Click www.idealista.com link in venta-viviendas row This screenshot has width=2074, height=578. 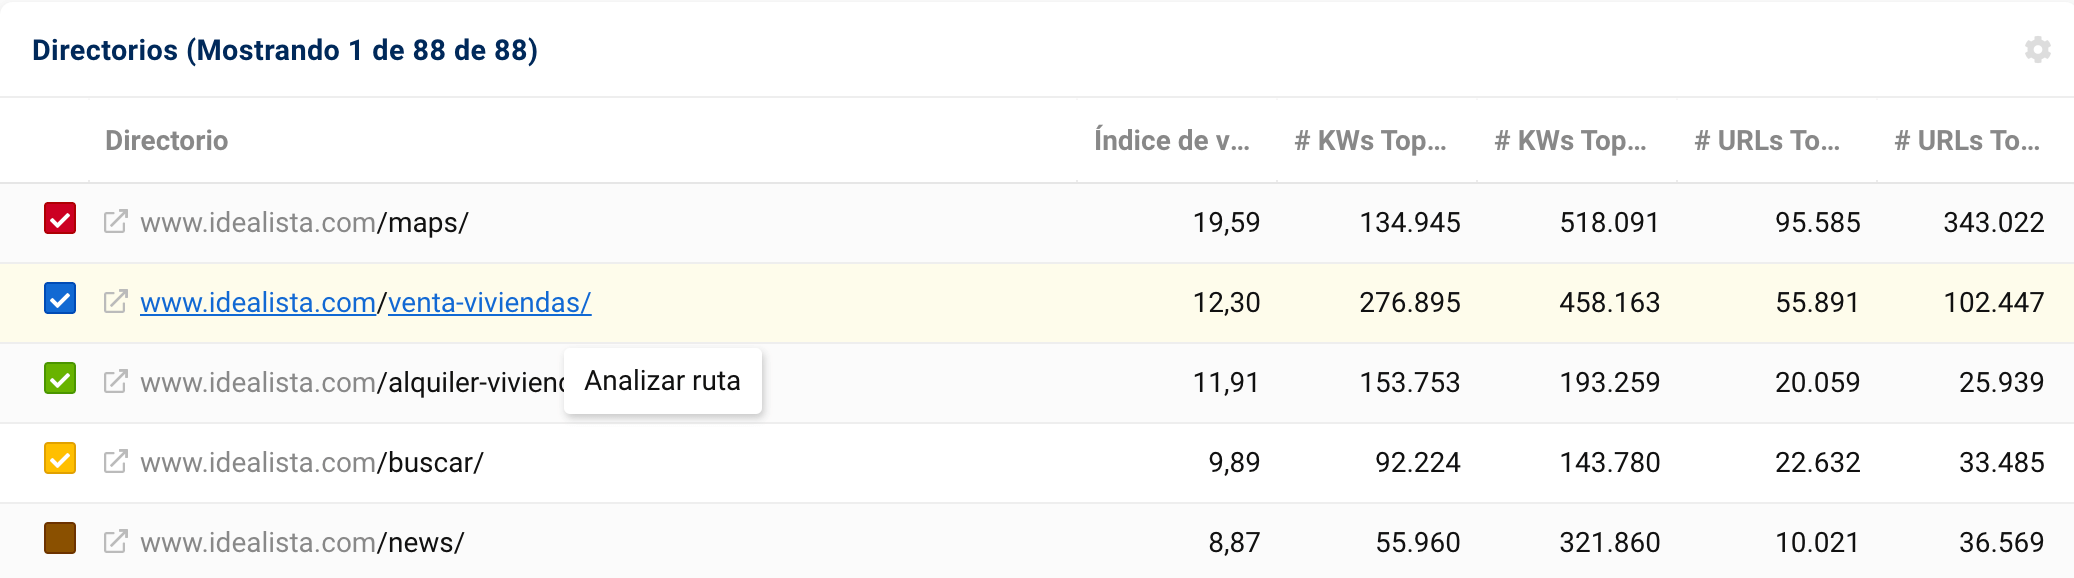257,302
